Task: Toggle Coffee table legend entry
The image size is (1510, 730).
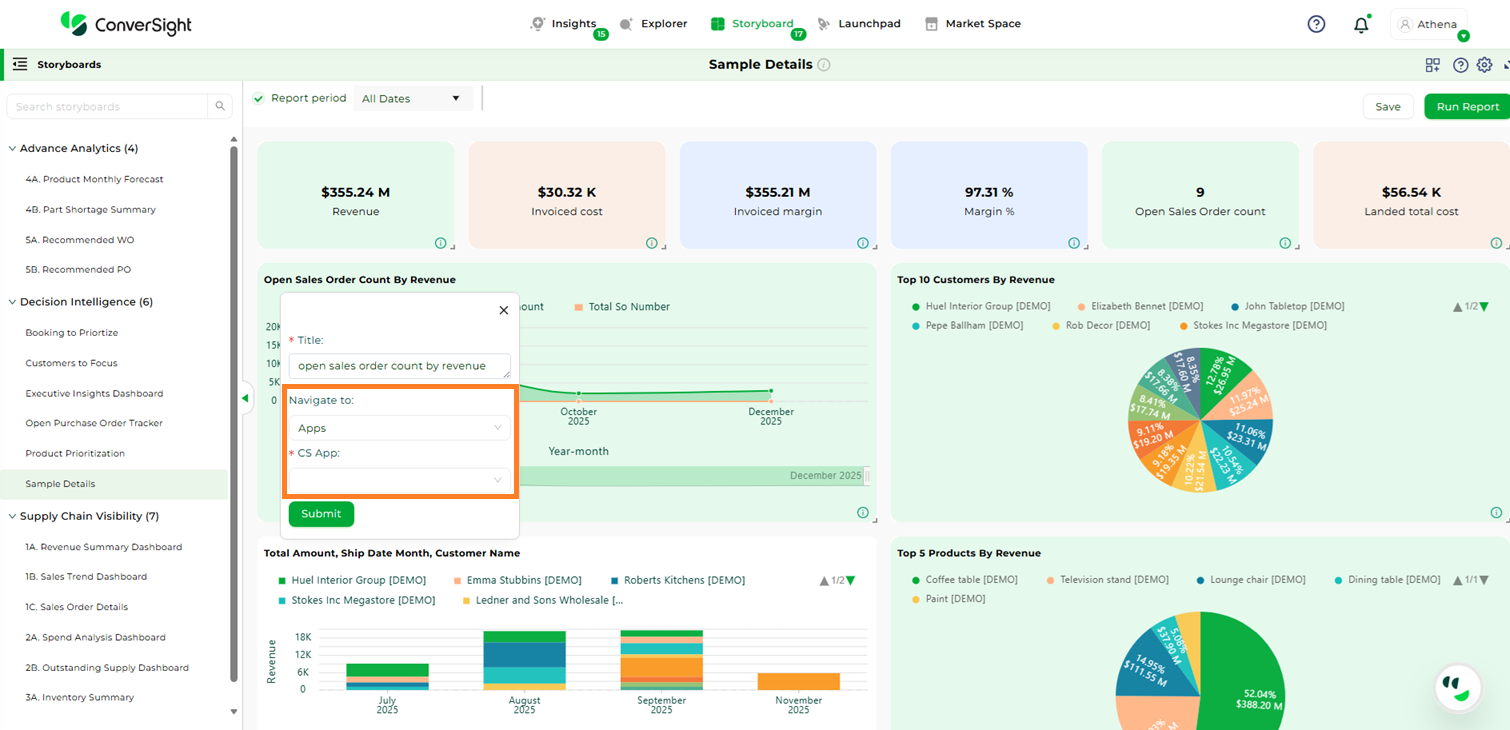Action: point(964,580)
